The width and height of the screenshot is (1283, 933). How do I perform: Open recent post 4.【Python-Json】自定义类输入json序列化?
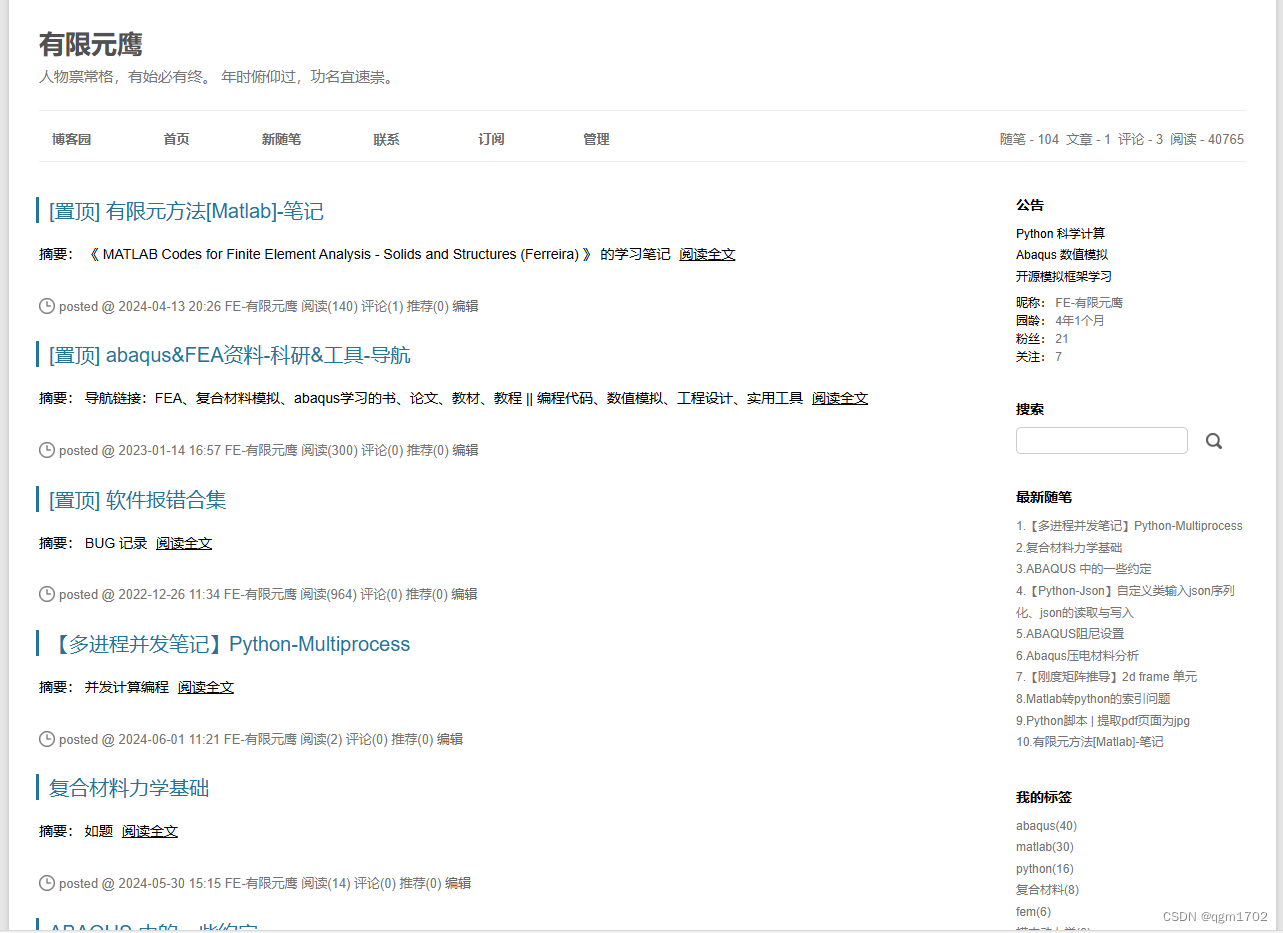(1125, 602)
